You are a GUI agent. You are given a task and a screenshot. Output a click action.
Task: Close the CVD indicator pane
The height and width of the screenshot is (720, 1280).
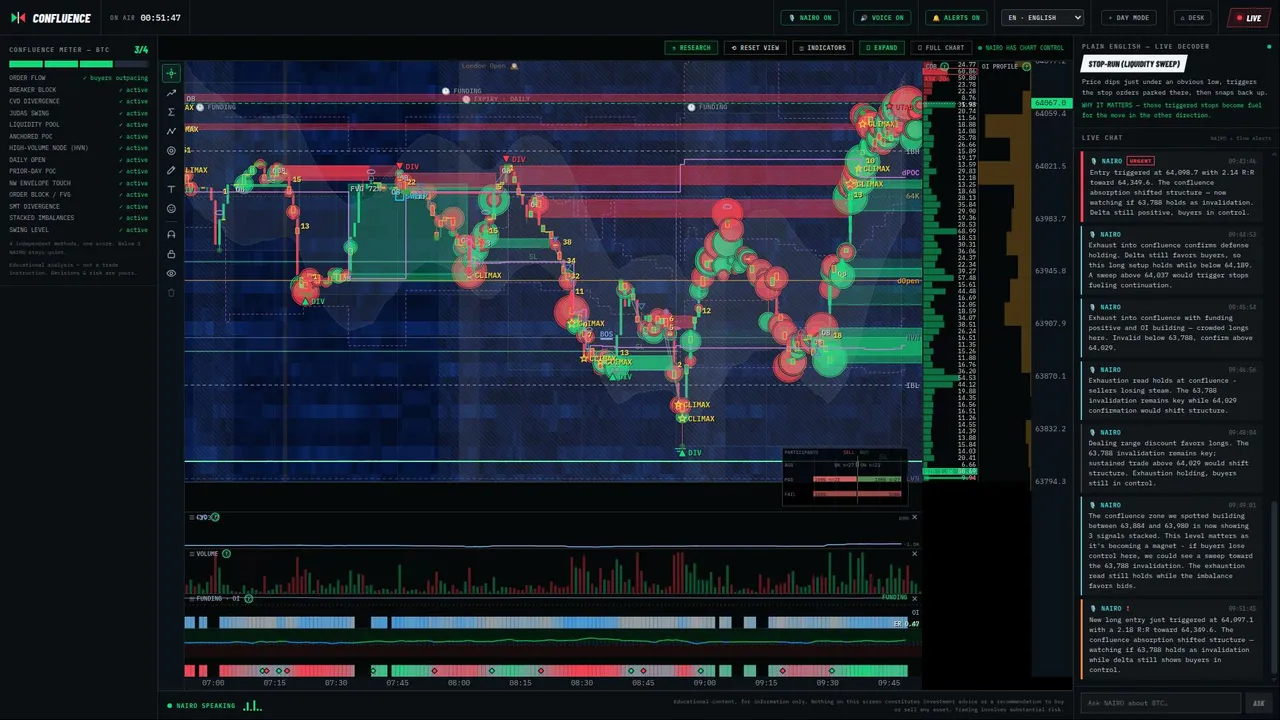[x=914, y=517]
